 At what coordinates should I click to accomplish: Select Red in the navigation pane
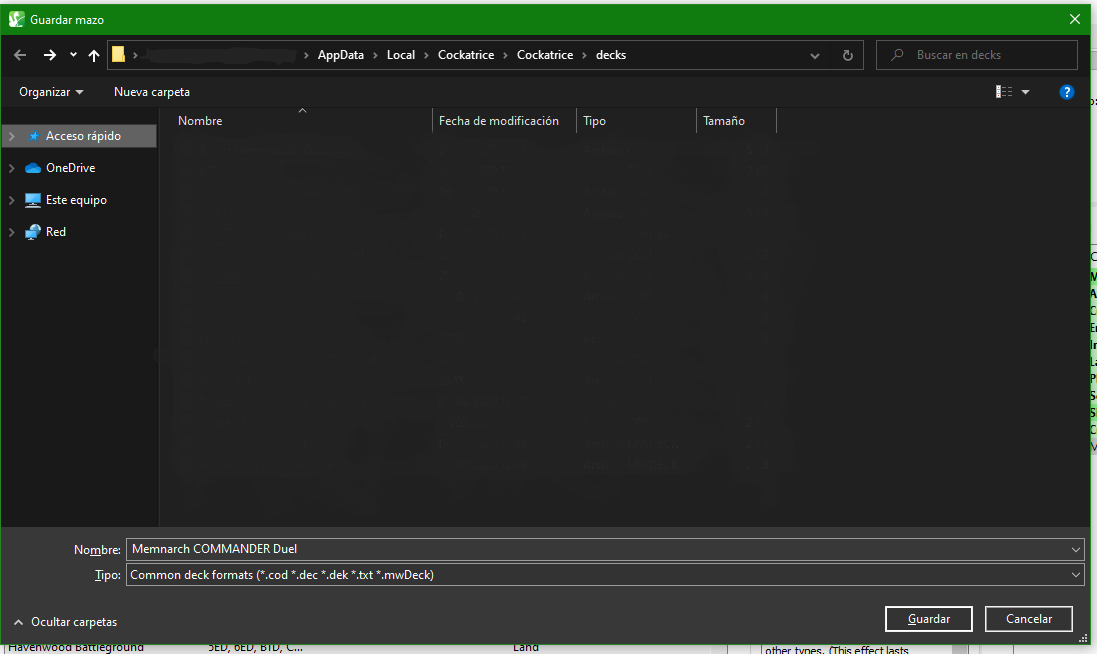55,232
